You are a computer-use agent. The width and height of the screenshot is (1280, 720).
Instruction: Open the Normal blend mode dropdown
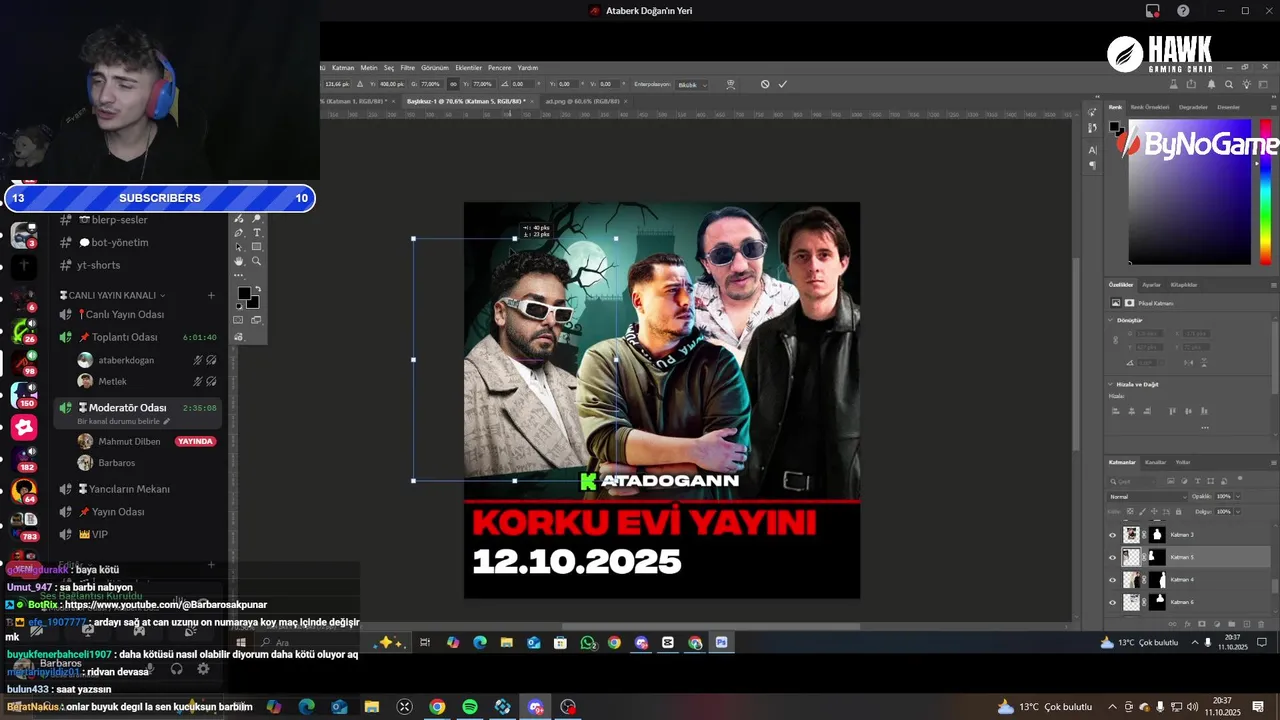click(x=1146, y=497)
